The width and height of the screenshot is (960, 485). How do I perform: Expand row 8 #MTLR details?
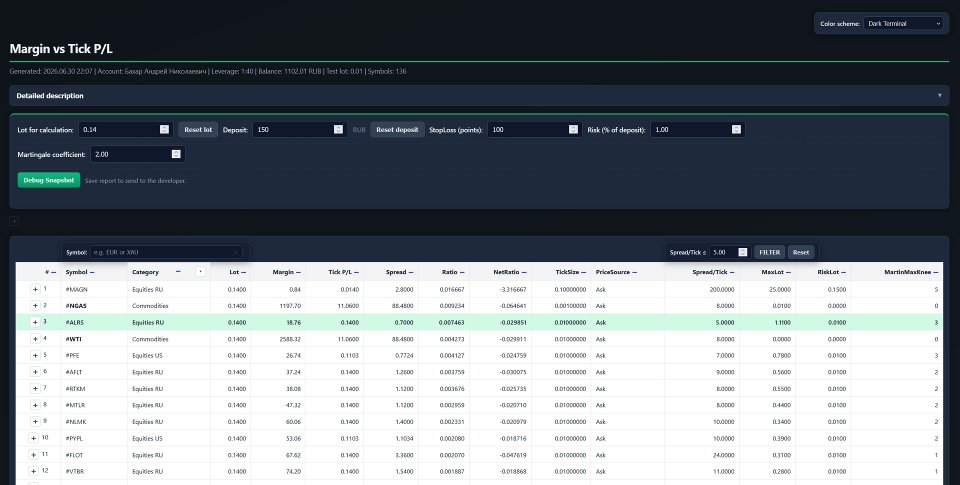35,405
